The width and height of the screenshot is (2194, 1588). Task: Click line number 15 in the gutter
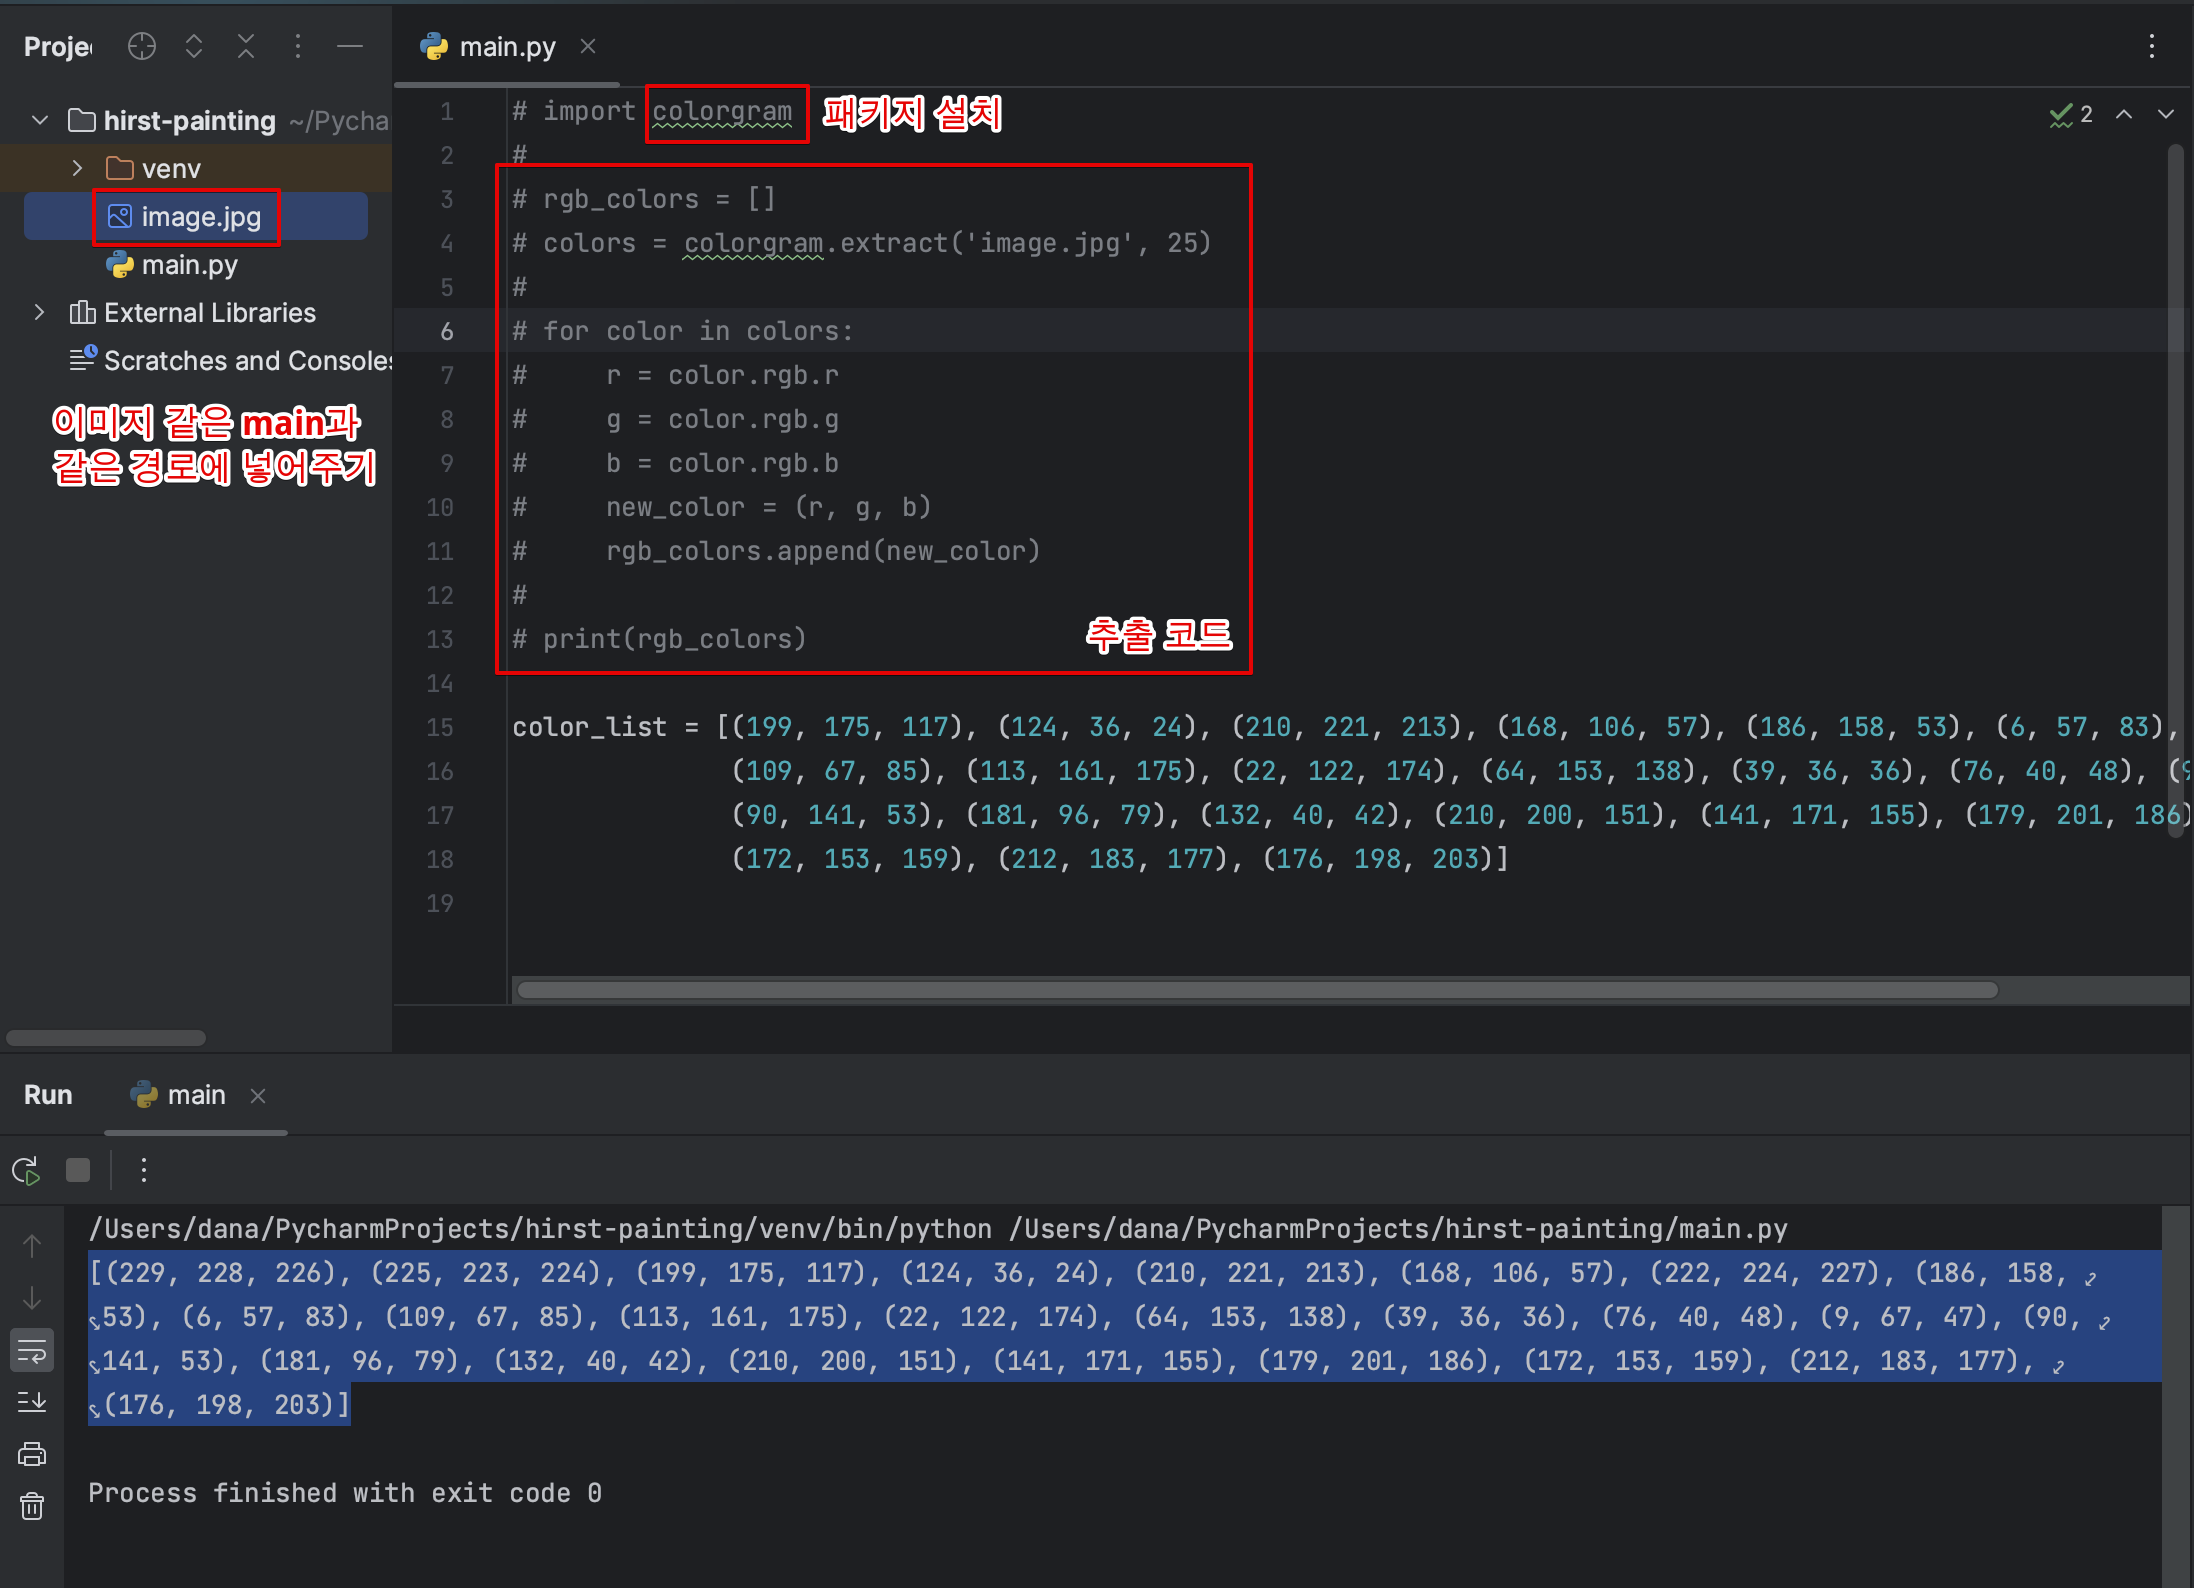pyautogui.click(x=440, y=727)
